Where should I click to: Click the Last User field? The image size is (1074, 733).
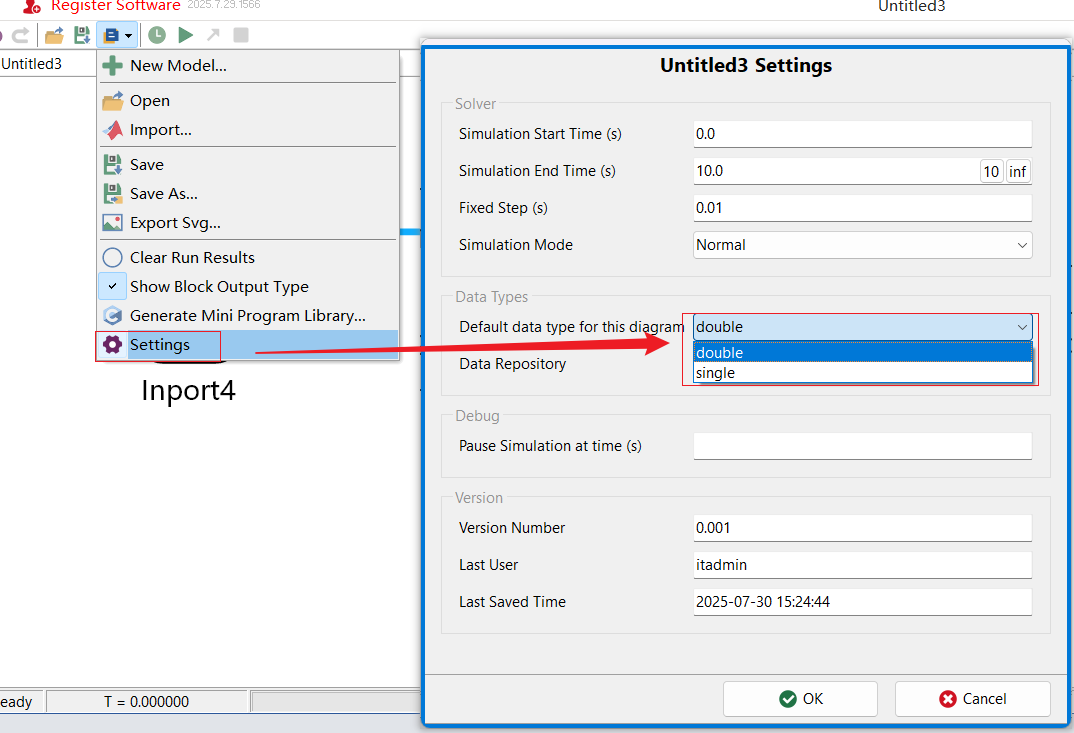point(862,565)
